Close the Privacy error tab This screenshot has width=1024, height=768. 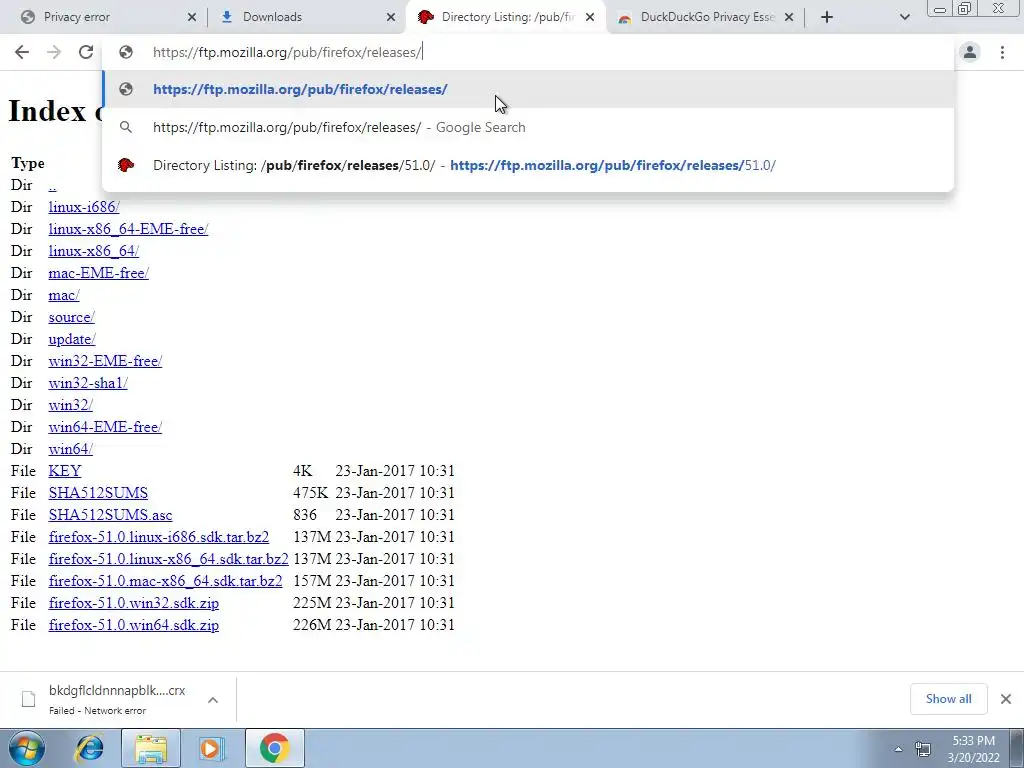(191, 17)
